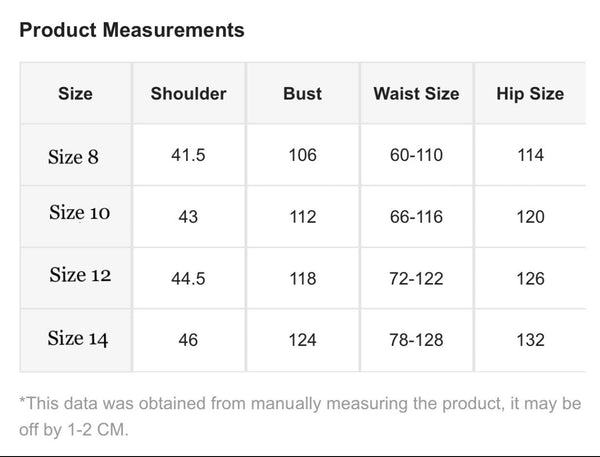Click bust value 124 for Size 14

click(302, 341)
